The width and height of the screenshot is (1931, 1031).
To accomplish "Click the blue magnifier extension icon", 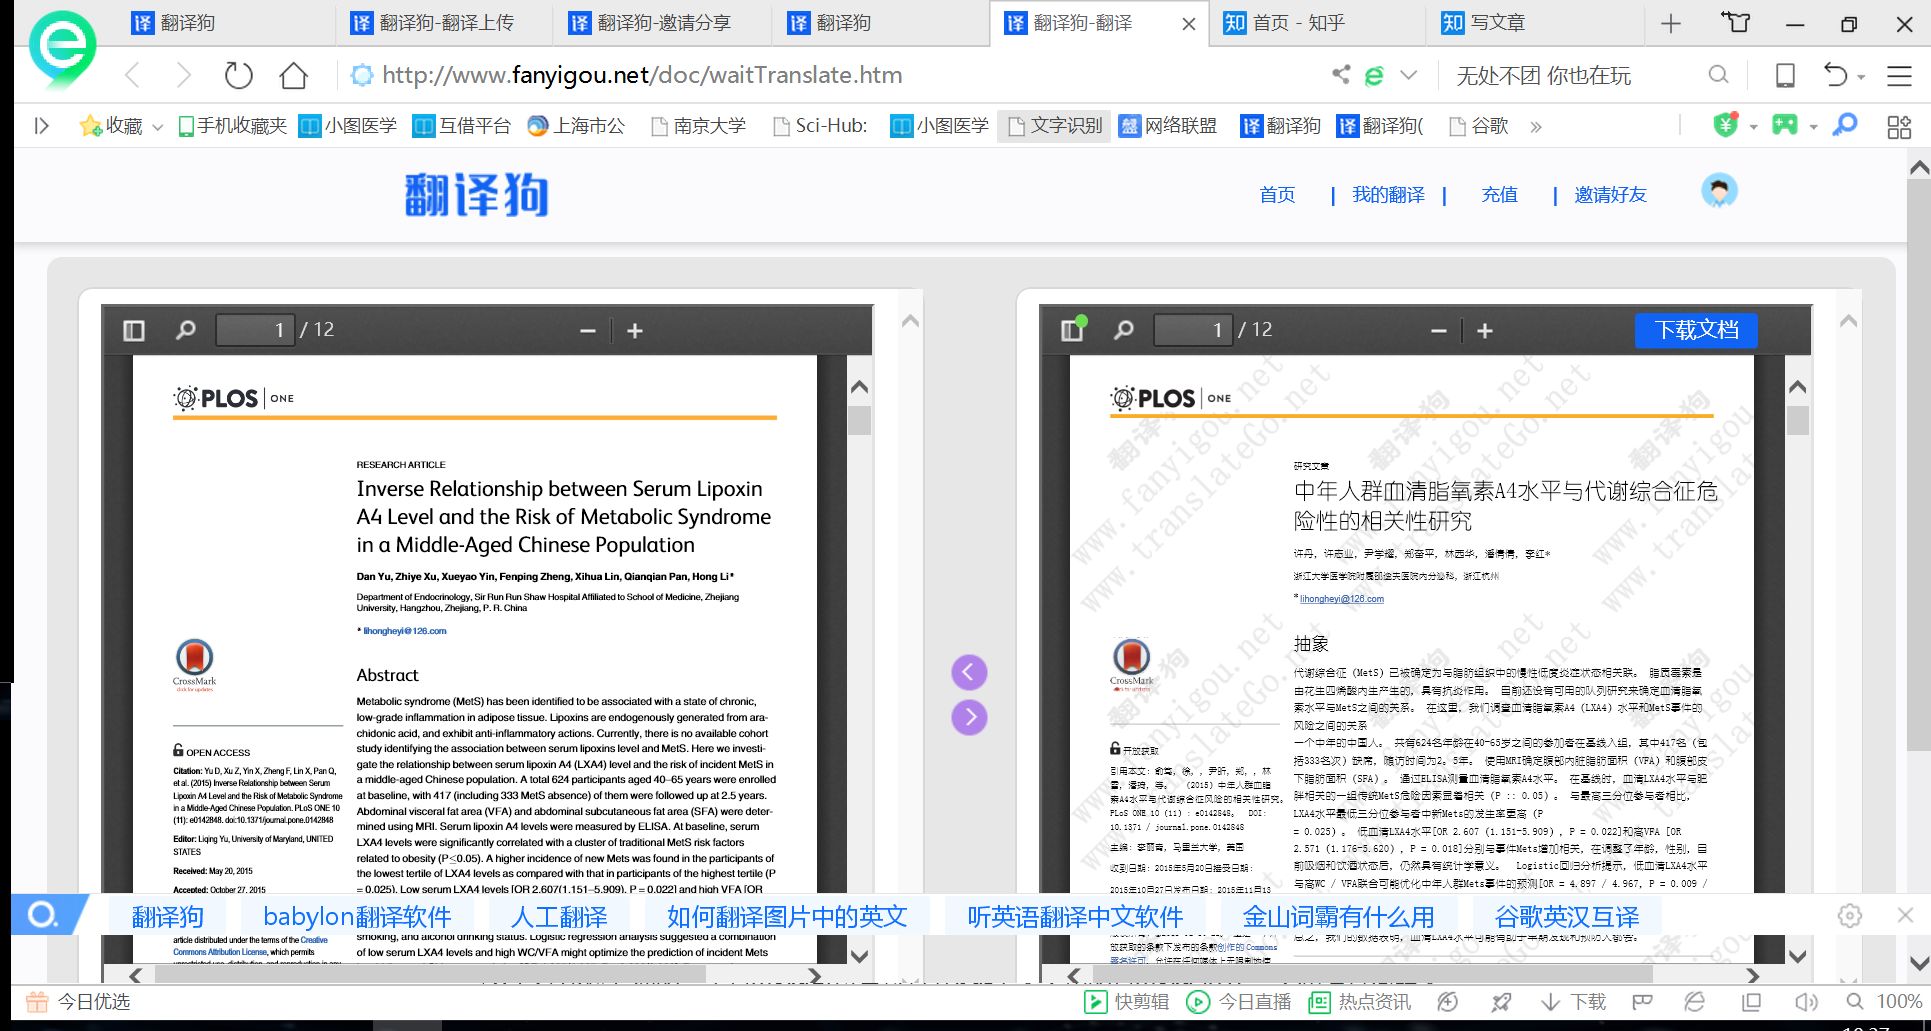I will pyautogui.click(x=1845, y=125).
